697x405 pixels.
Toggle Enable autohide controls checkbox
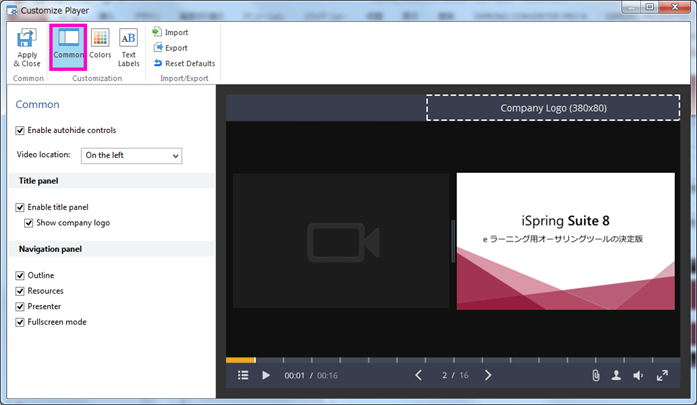click(20, 130)
